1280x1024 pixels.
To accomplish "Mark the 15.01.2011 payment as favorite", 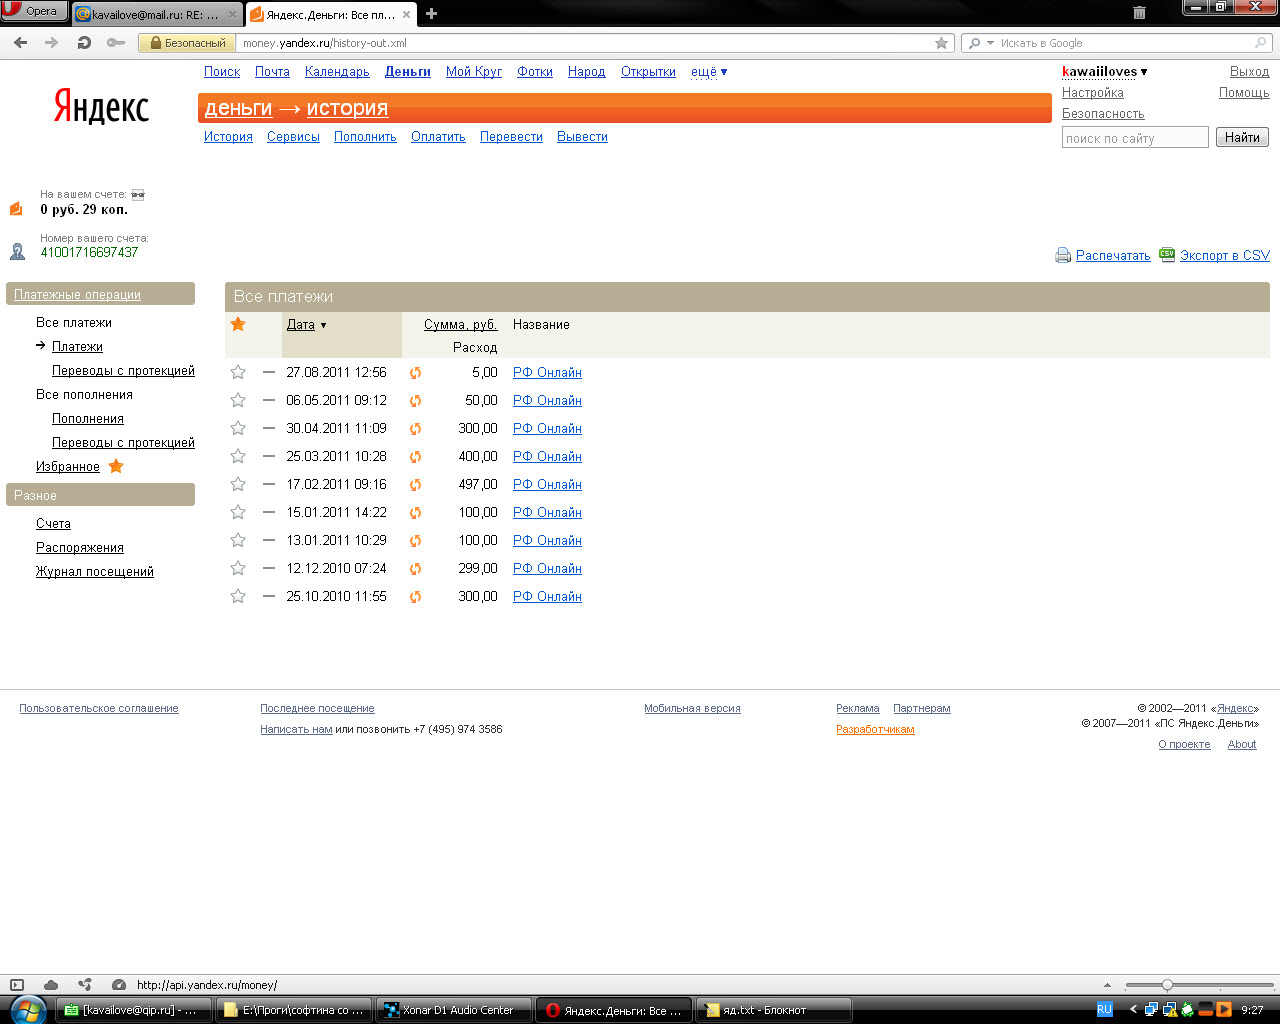I will 238,512.
